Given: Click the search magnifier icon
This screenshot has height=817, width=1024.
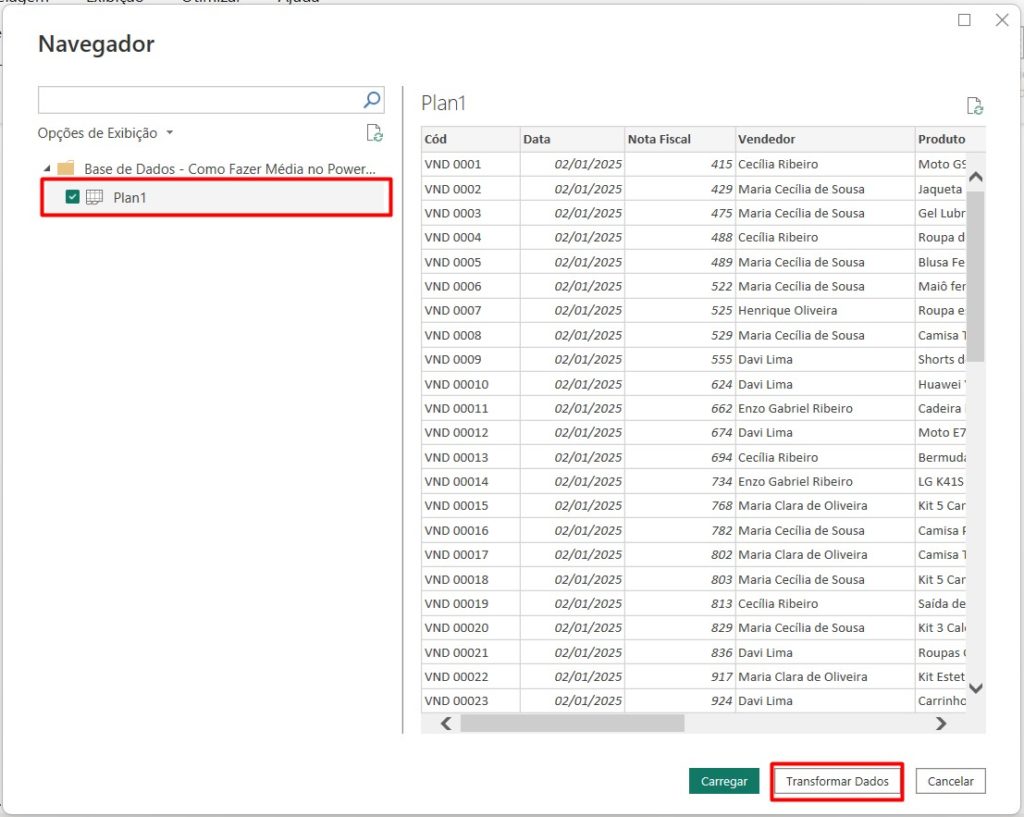Looking at the screenshot, I should click(372, 99).
